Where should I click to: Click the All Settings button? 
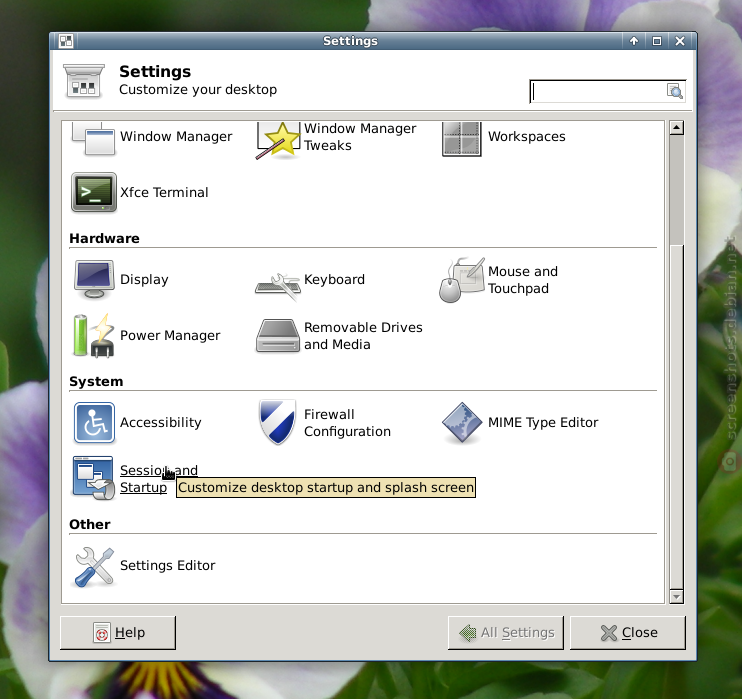[x=506, y=633]
